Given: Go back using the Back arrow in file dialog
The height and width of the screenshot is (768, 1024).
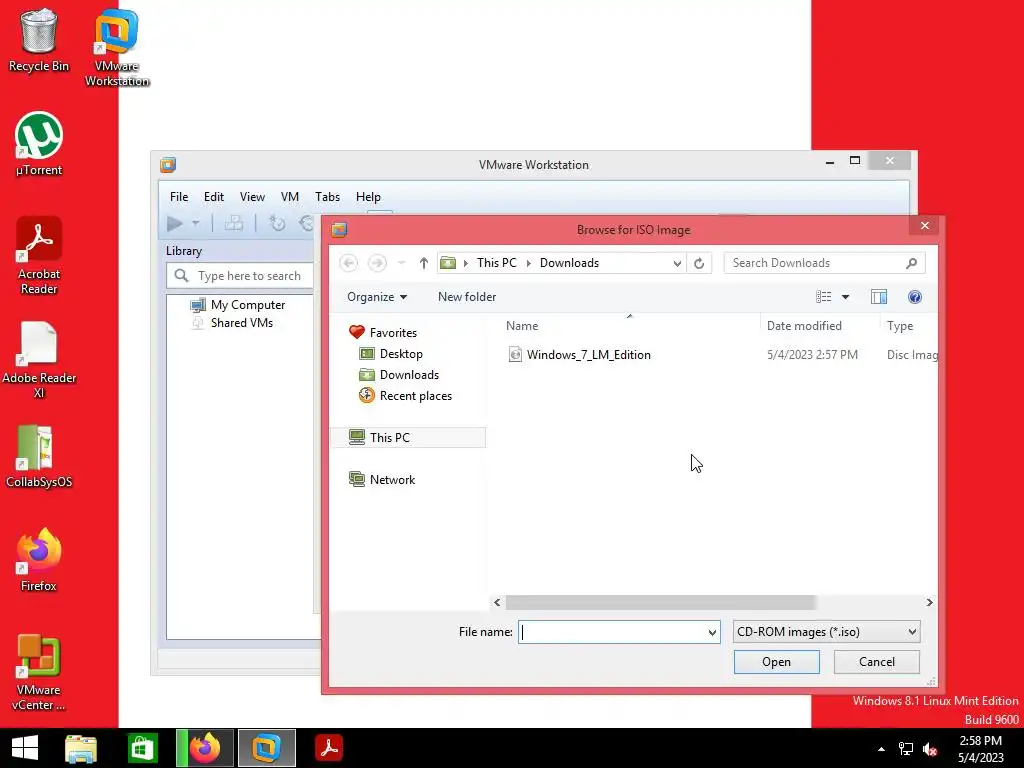Looking at the screenshot, I should [349, 263].
